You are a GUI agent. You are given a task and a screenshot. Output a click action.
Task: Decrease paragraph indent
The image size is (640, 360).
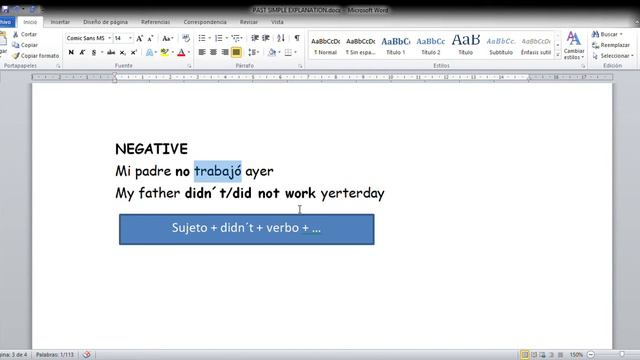(x=255, y=38)
